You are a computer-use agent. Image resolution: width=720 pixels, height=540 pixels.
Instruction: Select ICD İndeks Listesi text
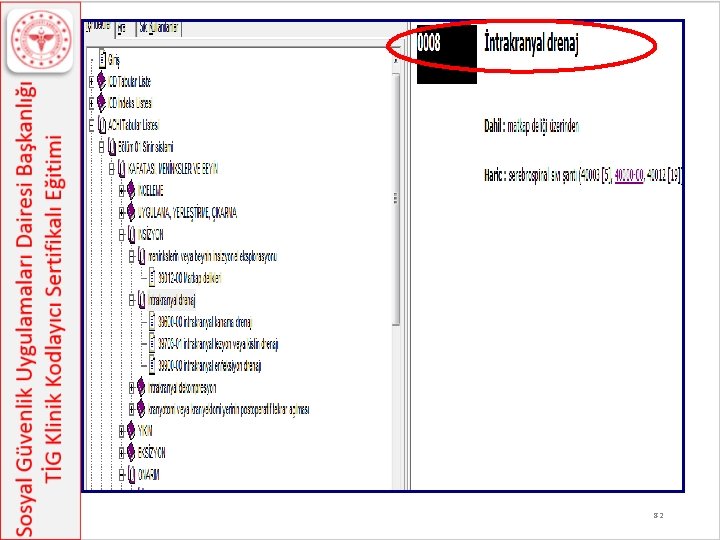click(130, 103)
